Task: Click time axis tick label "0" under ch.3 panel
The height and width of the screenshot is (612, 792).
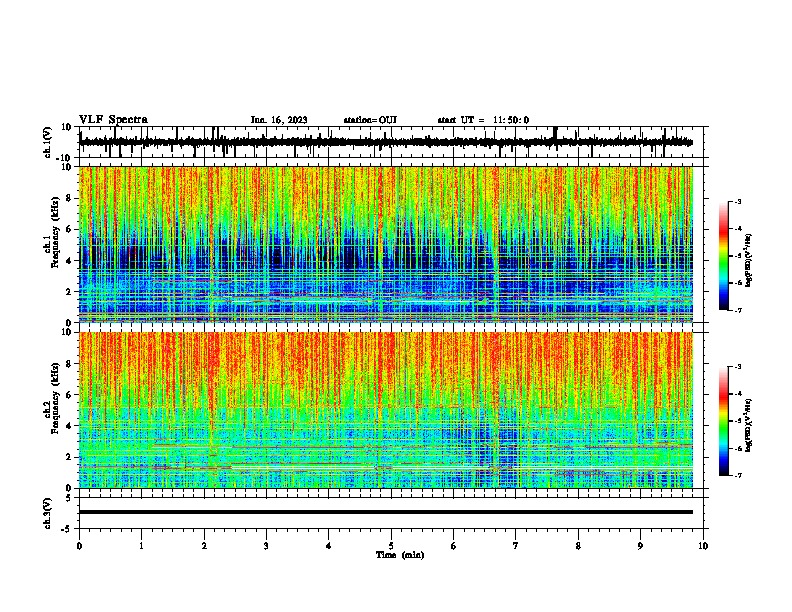Action: pyautogui.click(x=79, y=546)
